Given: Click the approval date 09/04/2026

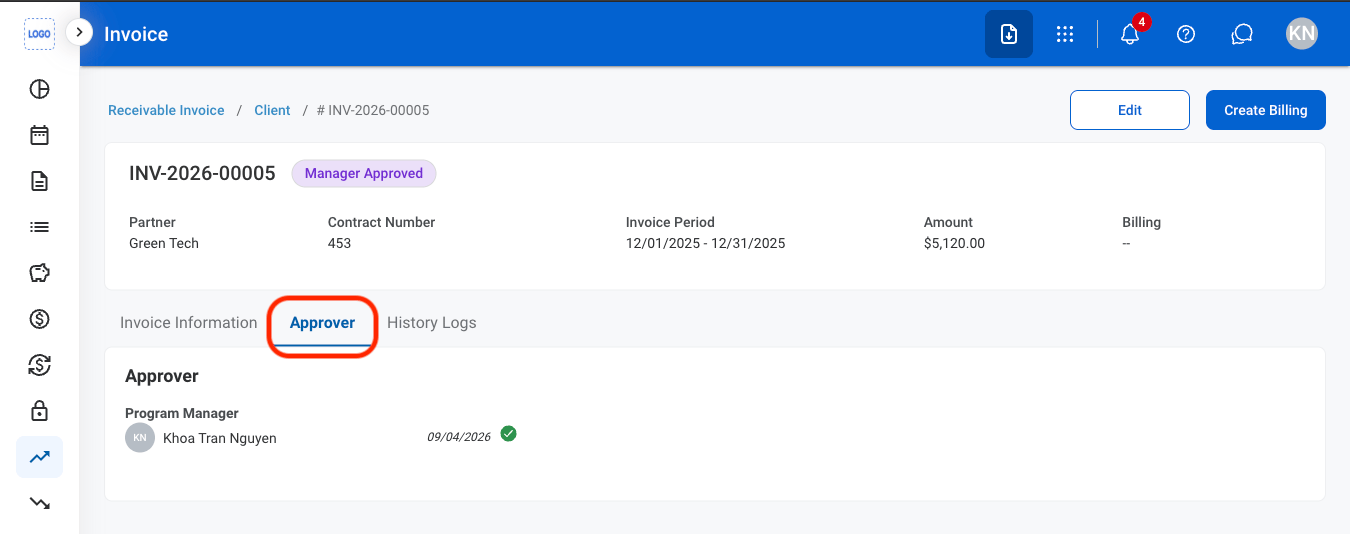Looking at the screenshot, I should point(459,437).
